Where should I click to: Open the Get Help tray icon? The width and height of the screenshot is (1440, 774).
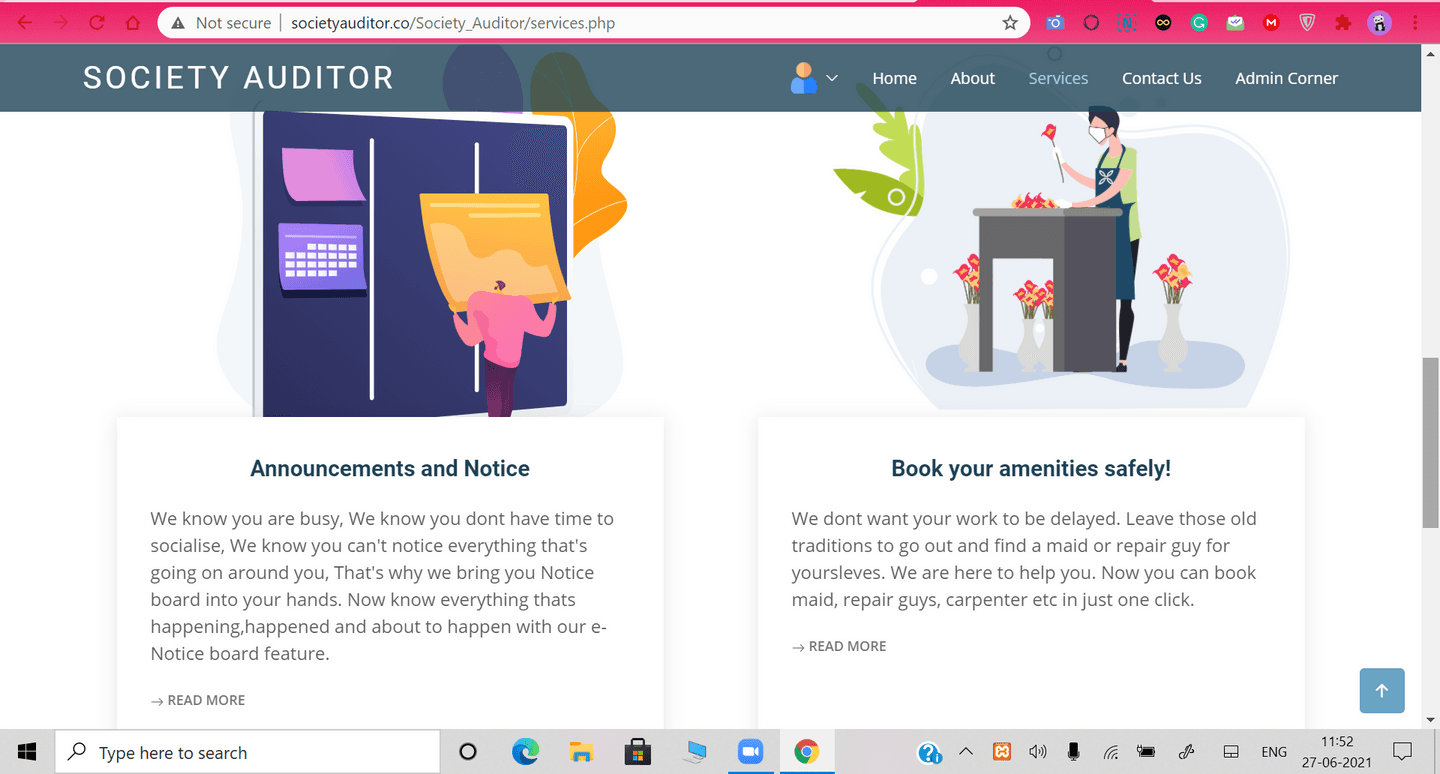point(929,752)
